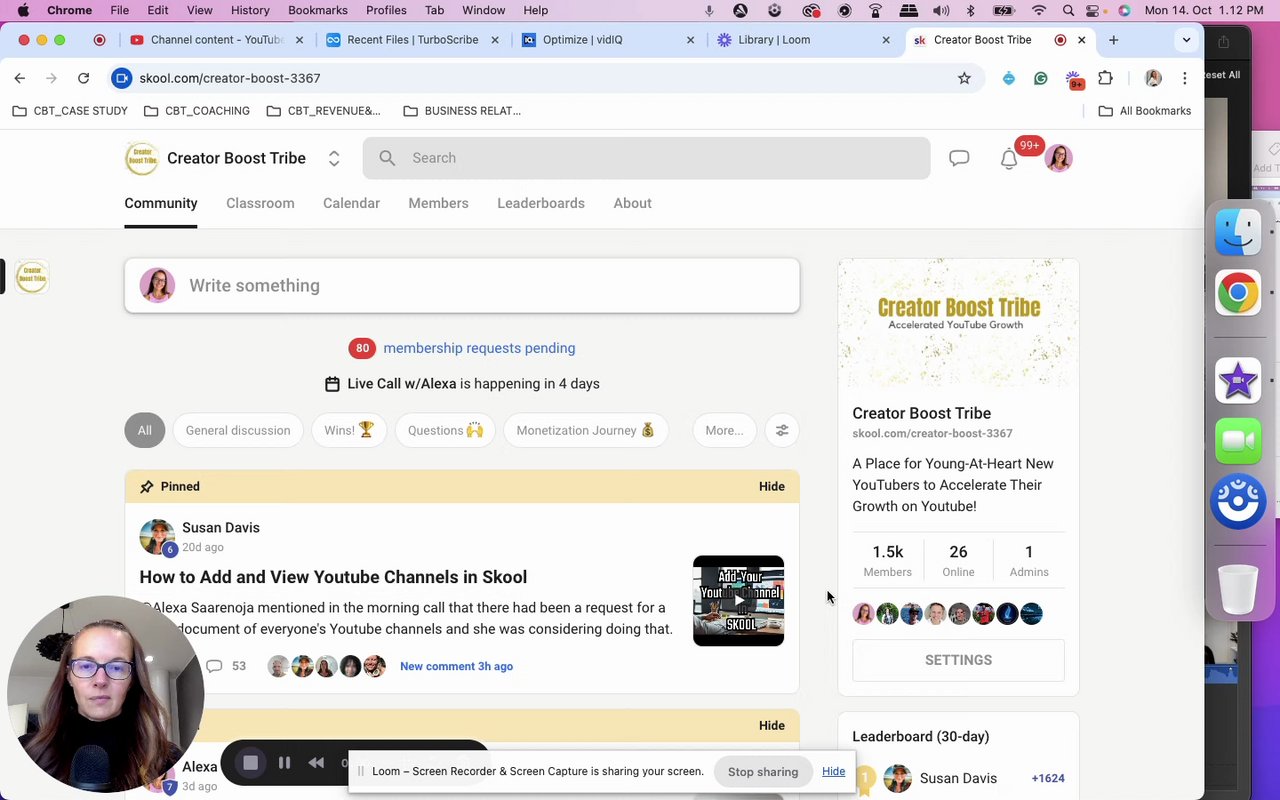
Task: Switch to Channel content YouTube tab
Action: pos(216,40)
